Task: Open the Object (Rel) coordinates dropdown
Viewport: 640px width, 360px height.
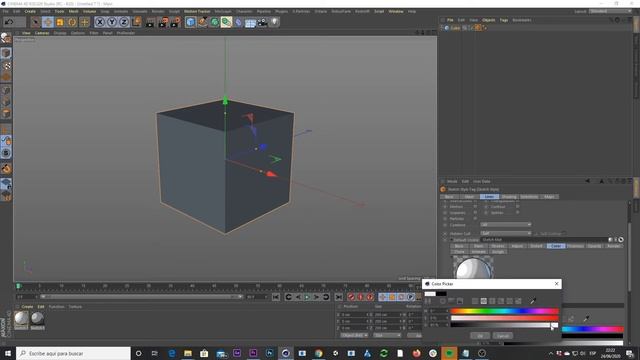Action: pos(354,335)
